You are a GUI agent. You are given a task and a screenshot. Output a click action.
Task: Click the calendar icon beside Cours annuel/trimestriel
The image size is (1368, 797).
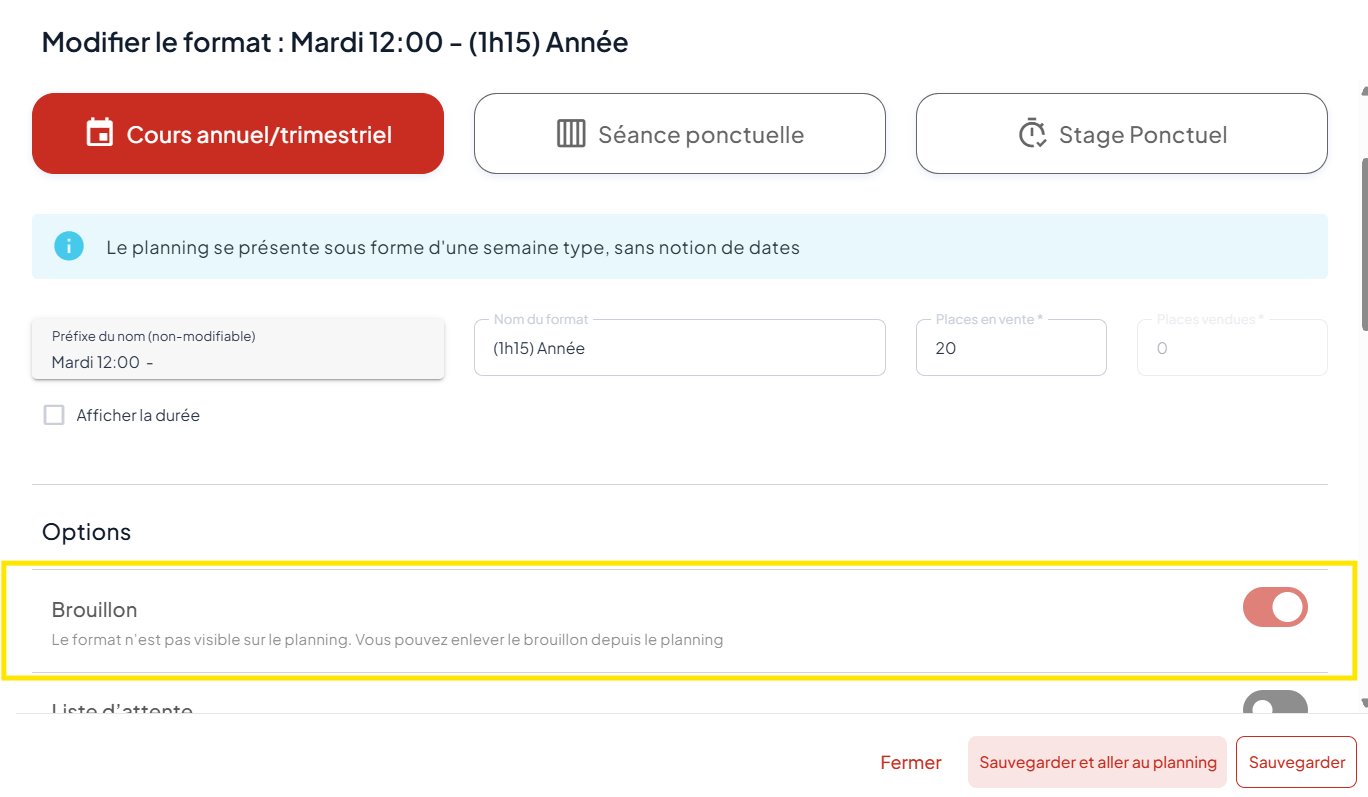point(100,134)
